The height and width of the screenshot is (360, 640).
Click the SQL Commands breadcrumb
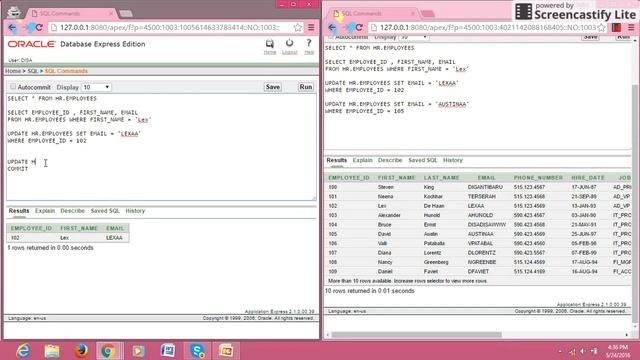click(x=66, y=71)
